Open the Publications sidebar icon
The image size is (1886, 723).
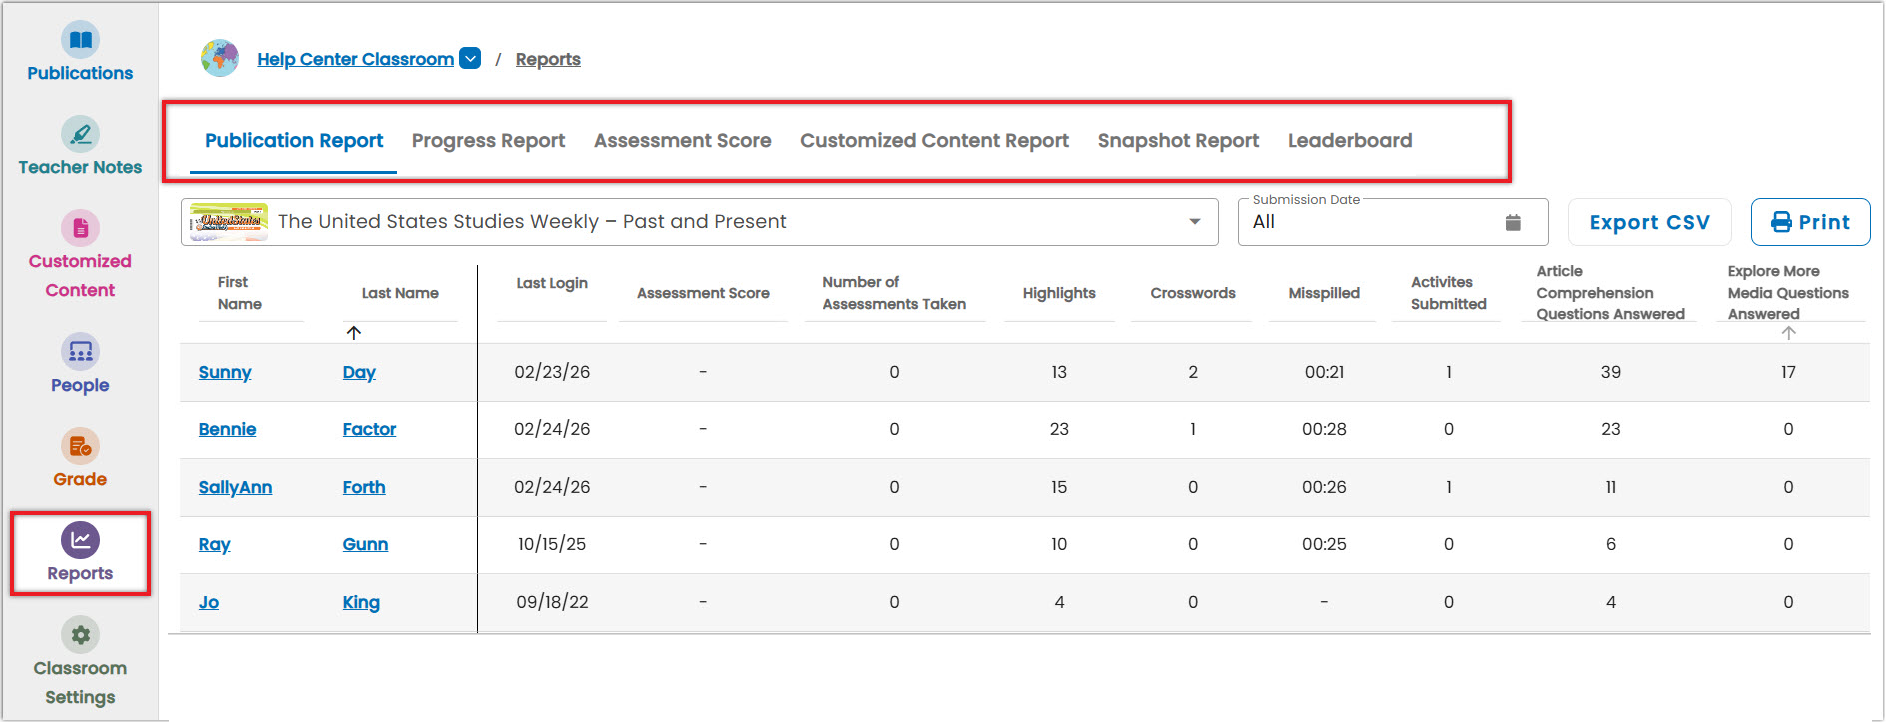pos(80,40)
